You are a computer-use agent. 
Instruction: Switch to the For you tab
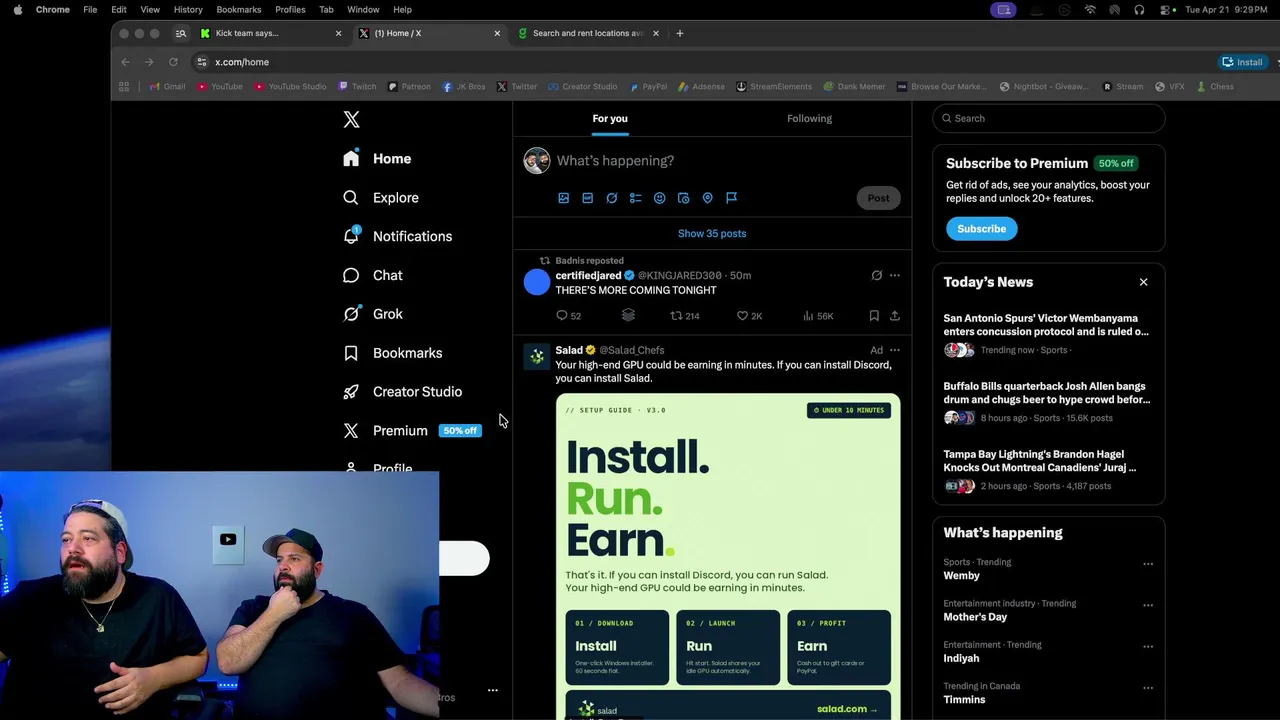click(610, 118)
